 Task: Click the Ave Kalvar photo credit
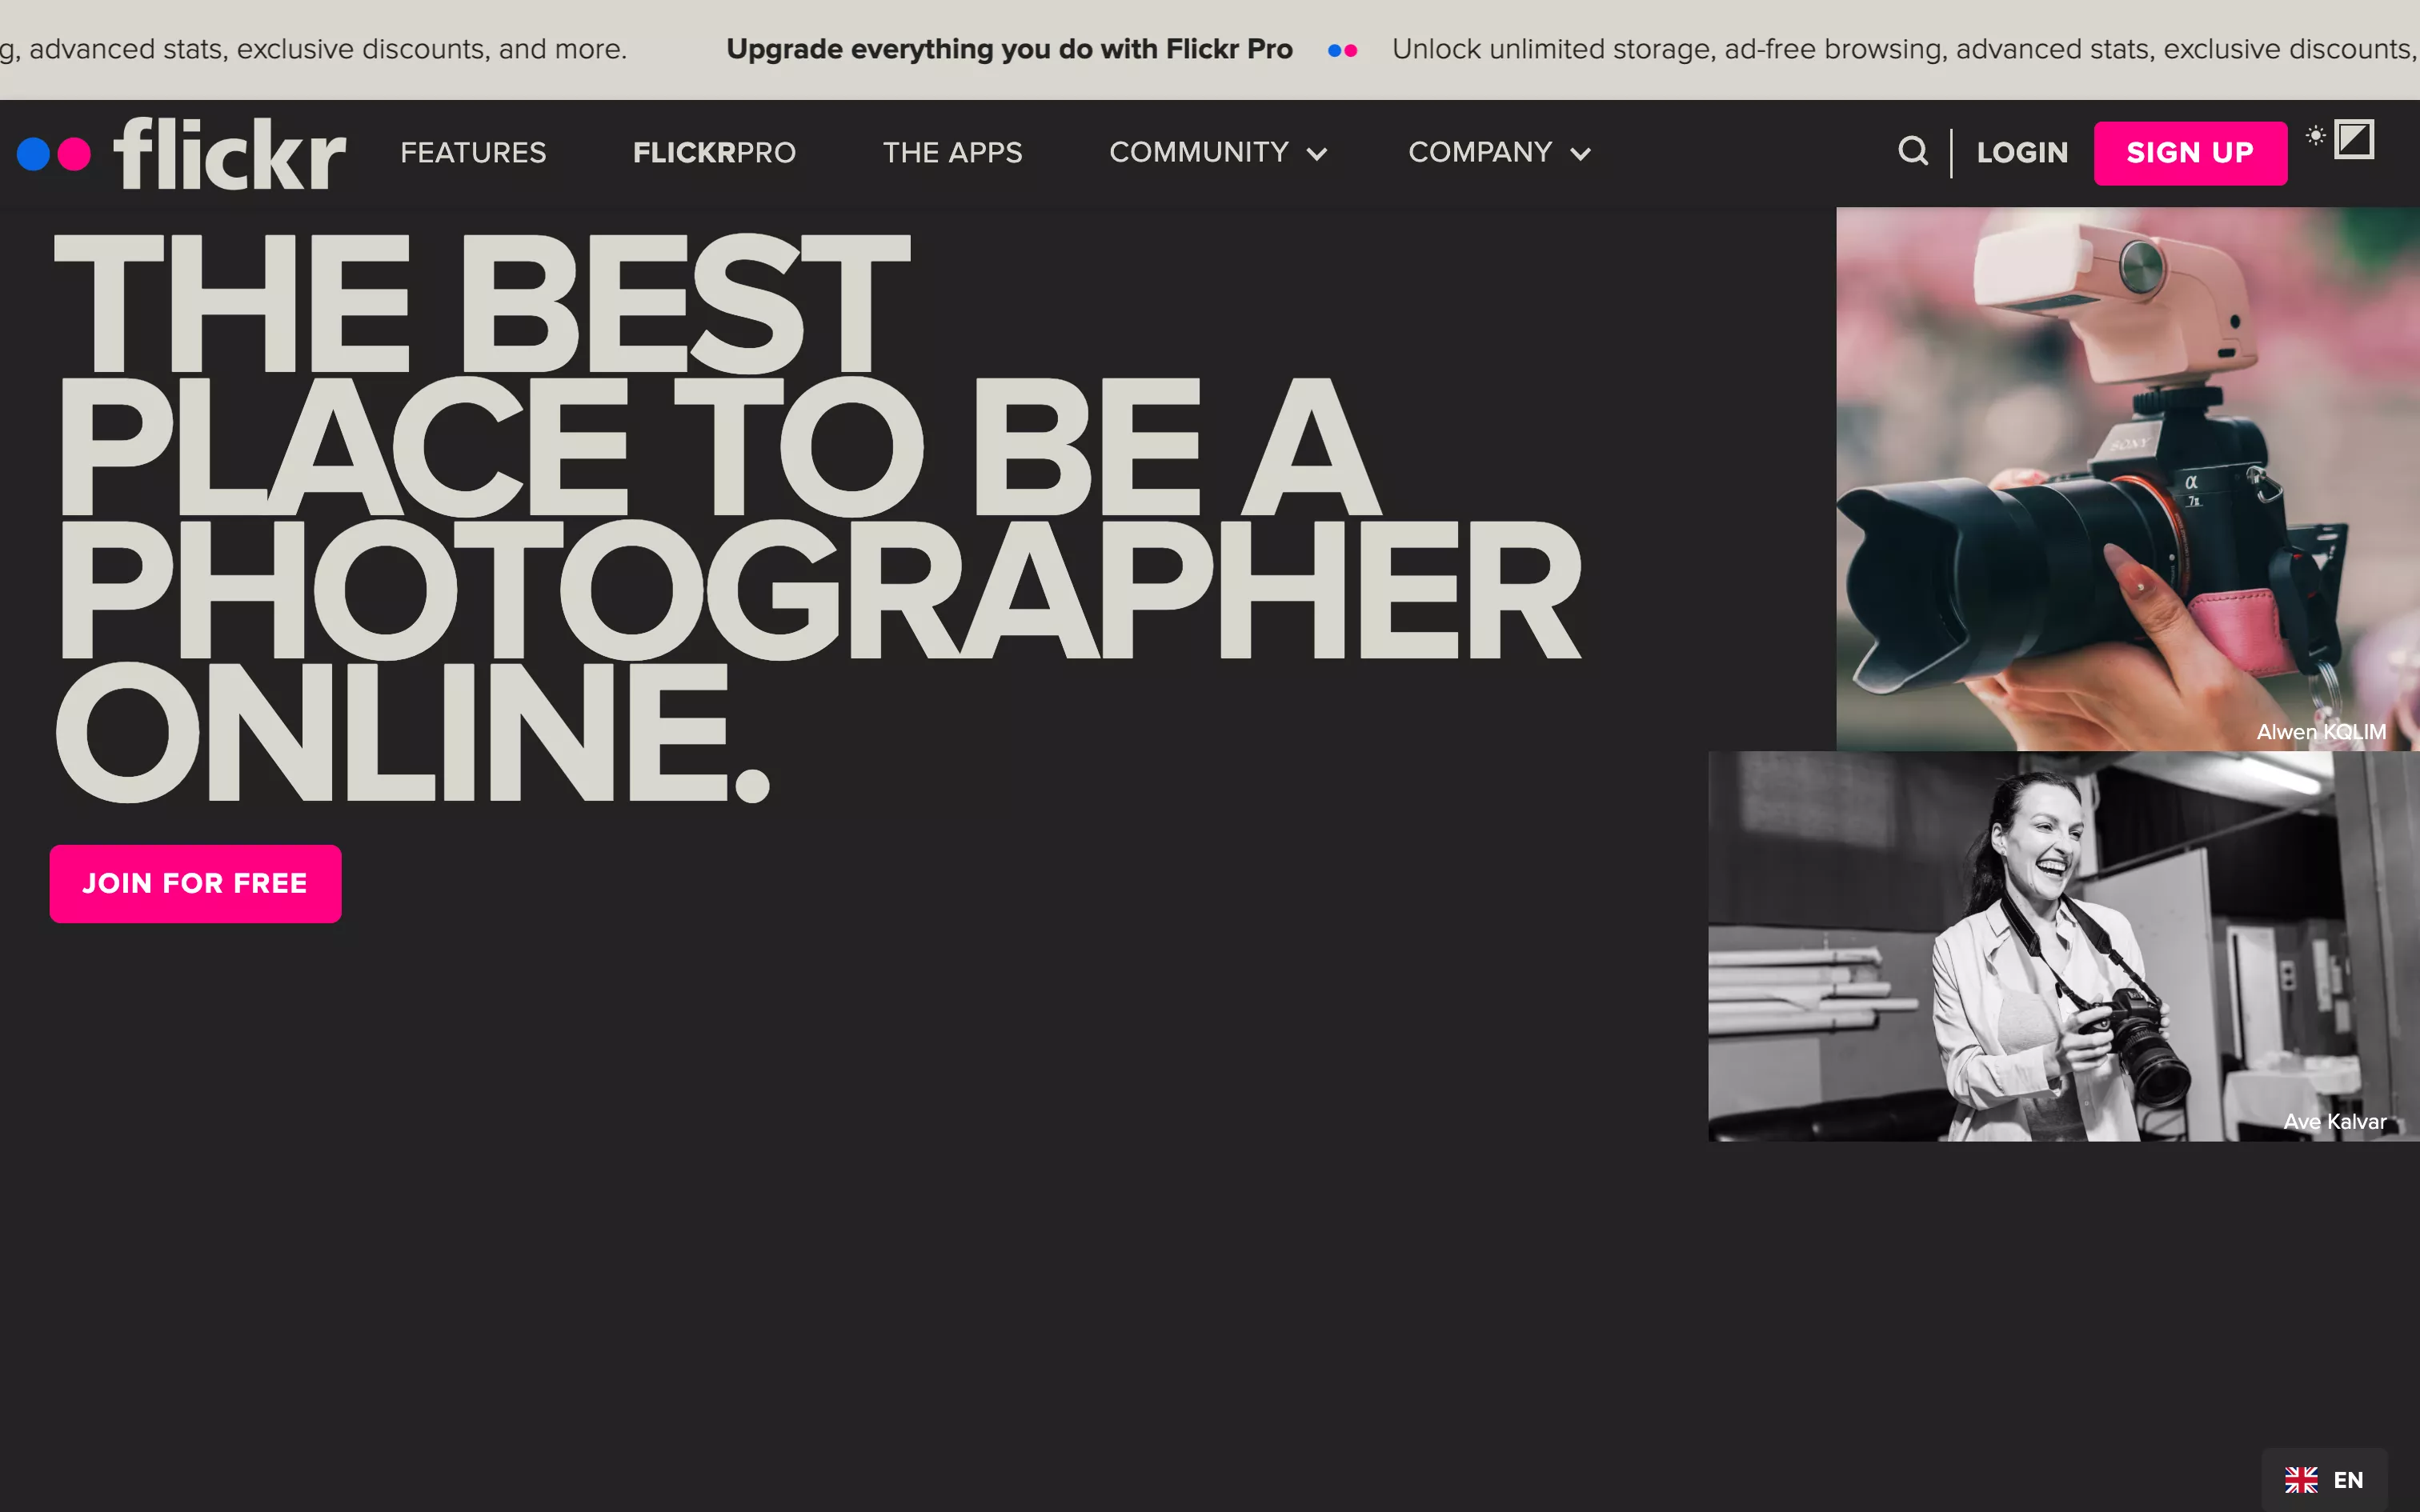[2334, 1121]
